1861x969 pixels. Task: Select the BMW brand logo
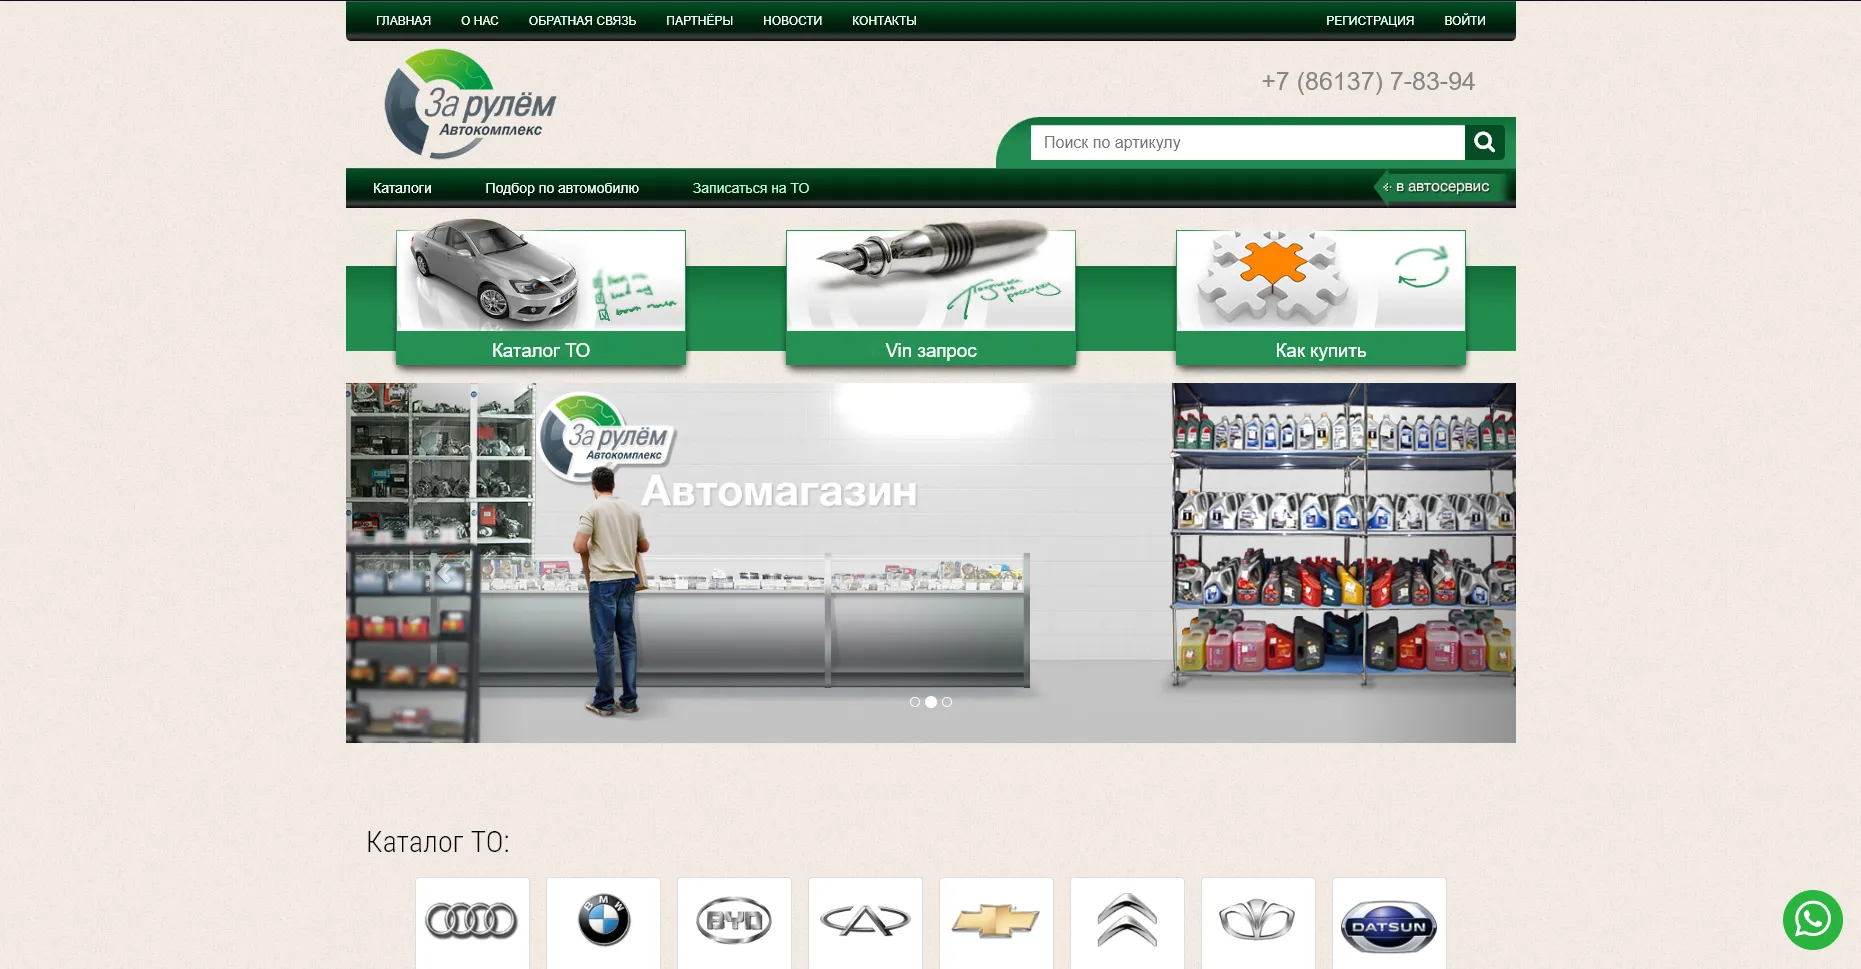coord(603,921)
